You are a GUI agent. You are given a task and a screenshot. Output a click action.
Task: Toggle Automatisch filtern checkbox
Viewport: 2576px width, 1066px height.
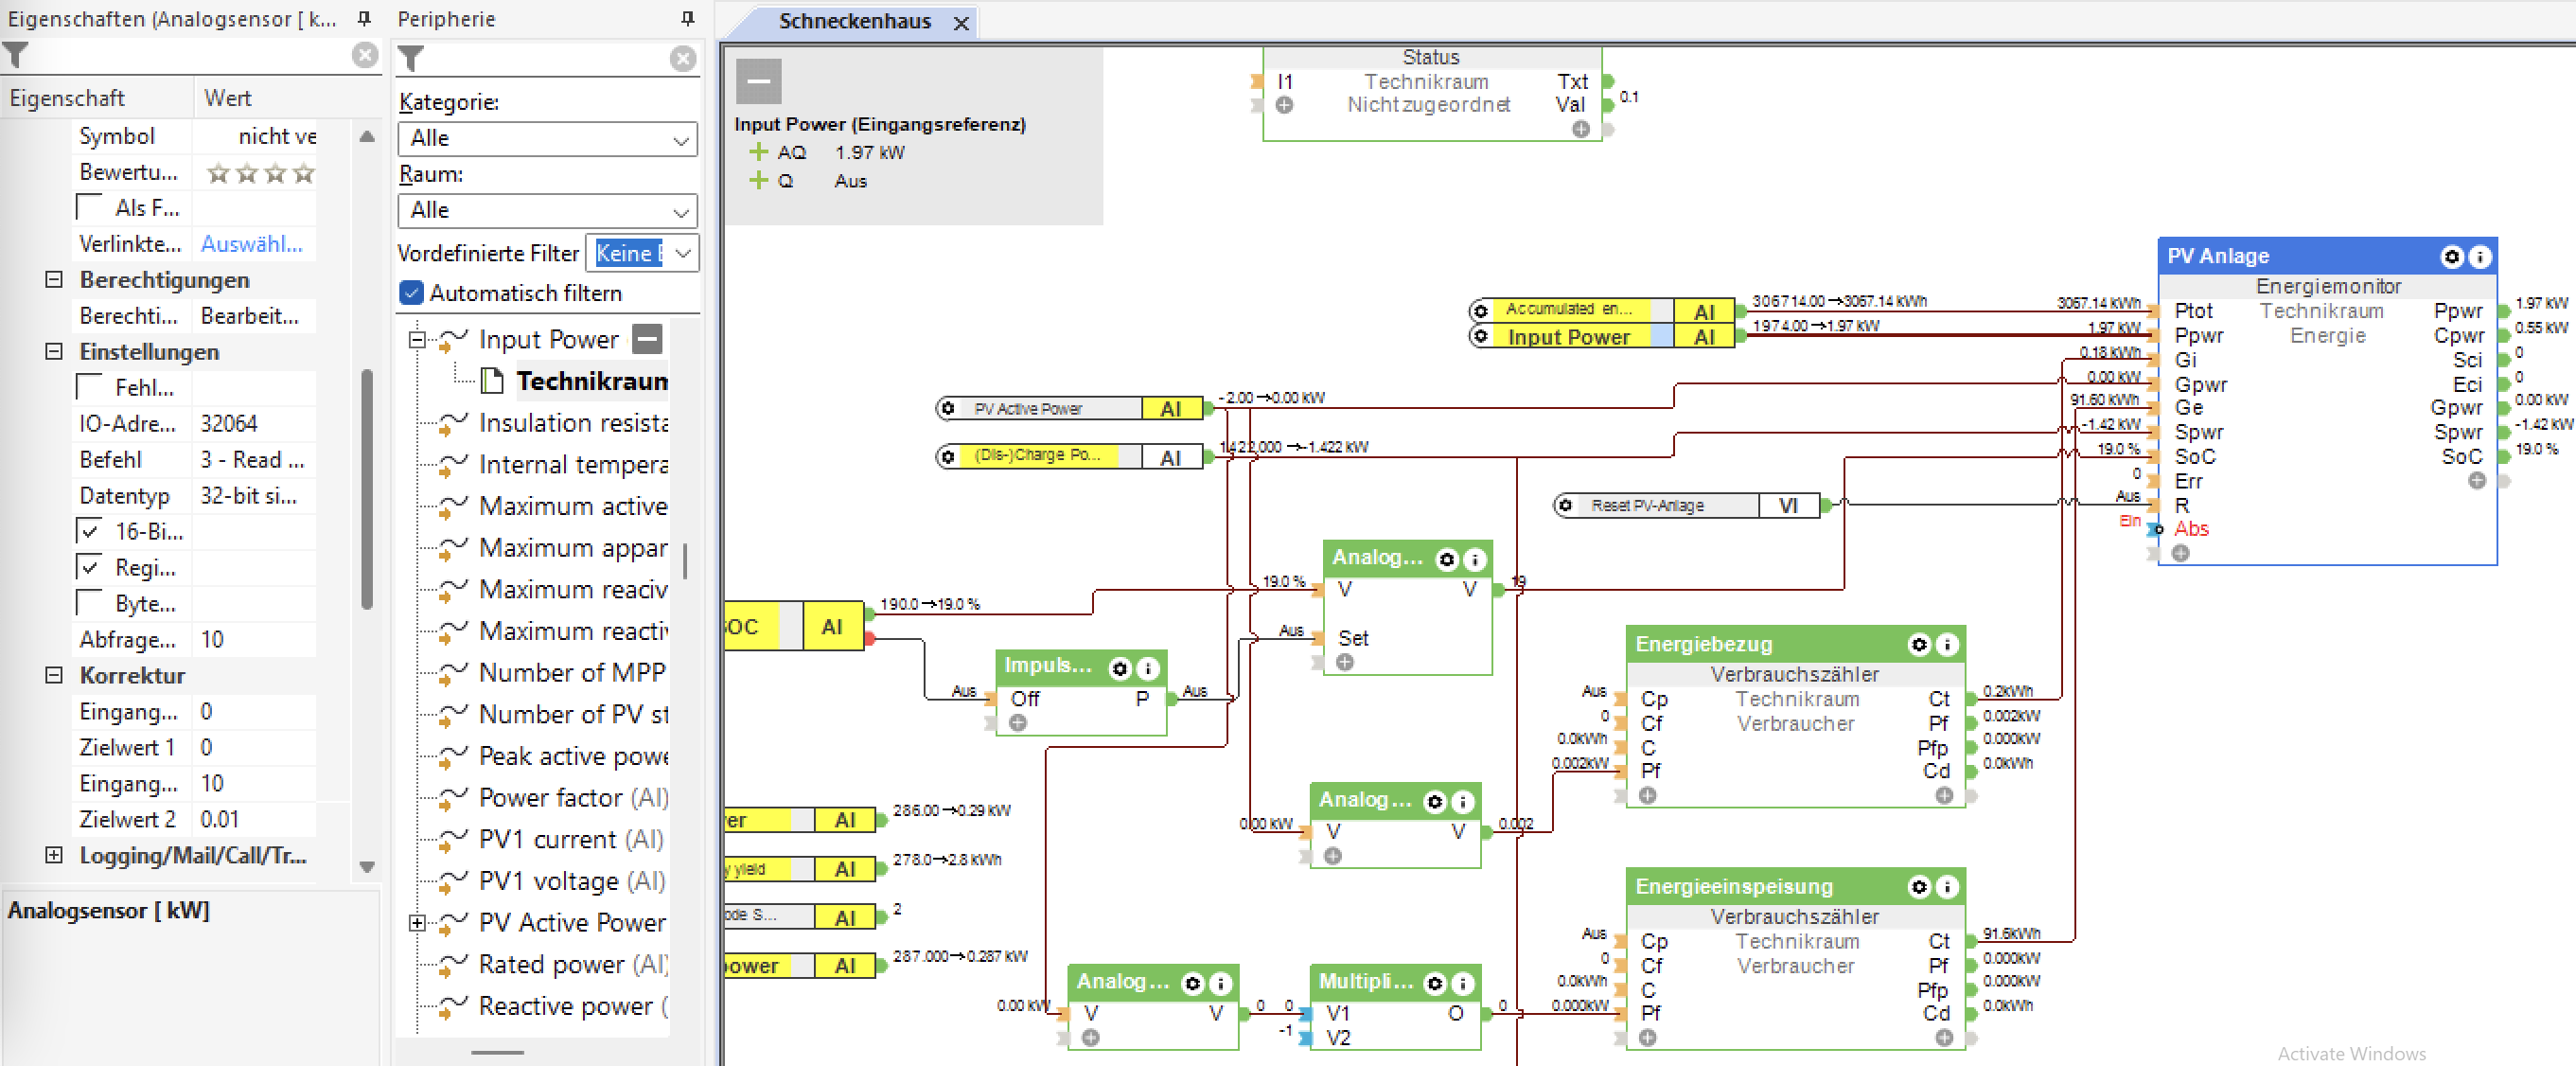(411, 293)
